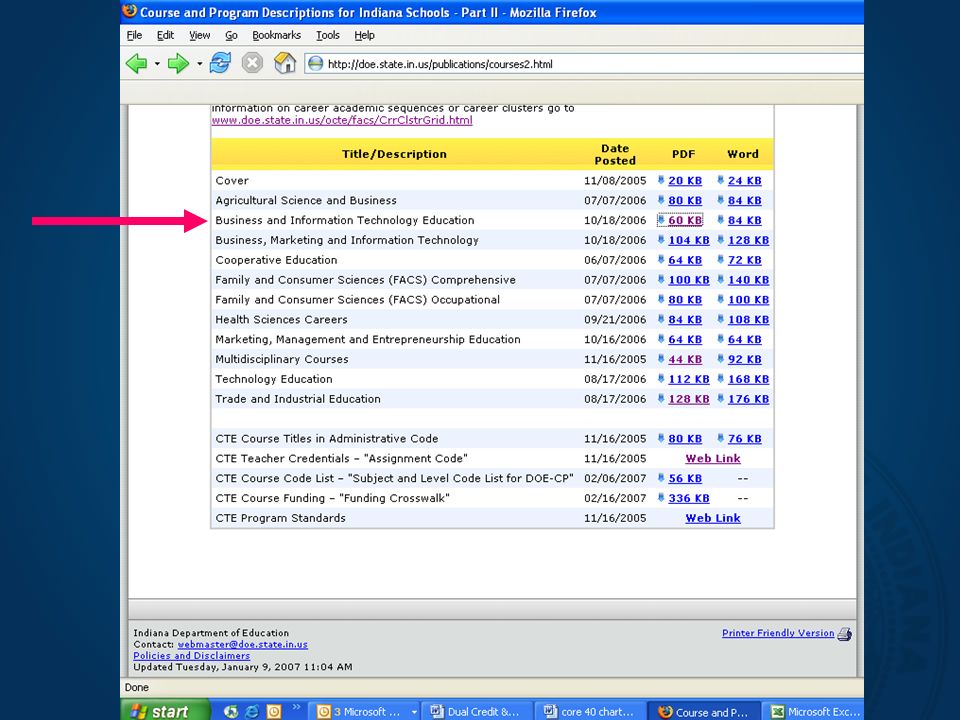
Task: Expand the quick launch chevron on taskbar
Action: coord(296,707)
